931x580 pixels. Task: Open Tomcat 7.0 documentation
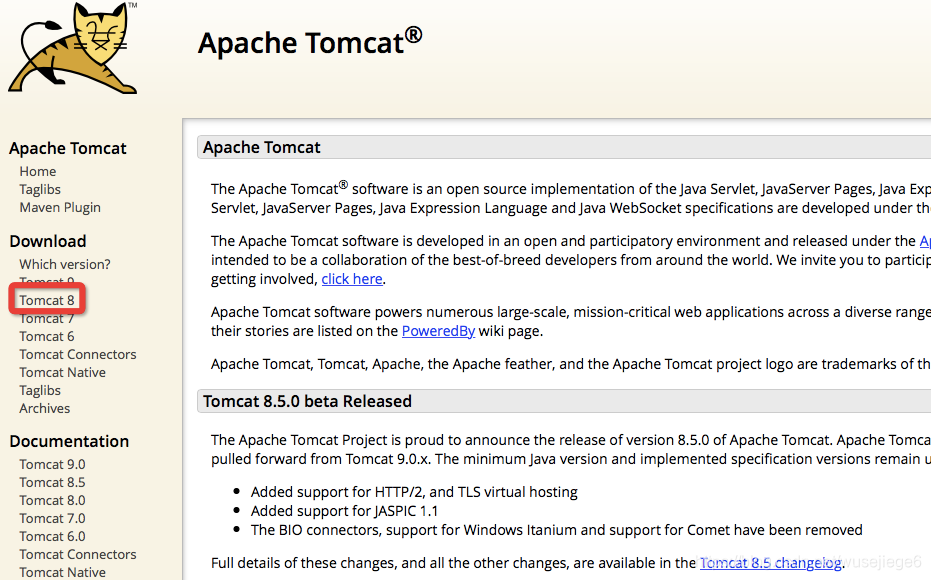point(52,518)
